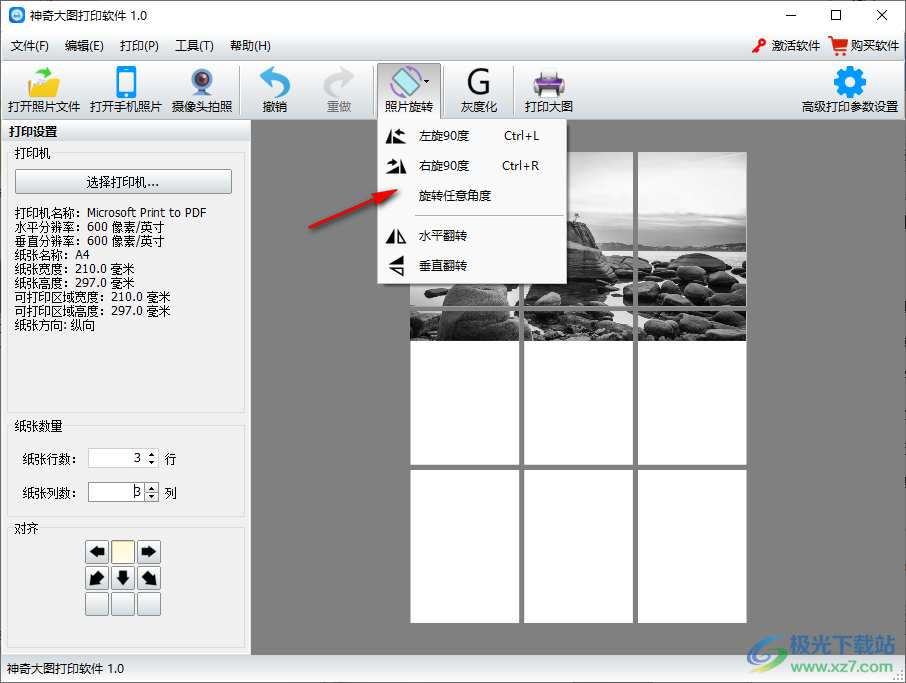The height and width of the screenshot is (683, 906).
Task: Select 水平翻转 in the dropdown menu
Action: 442,236
